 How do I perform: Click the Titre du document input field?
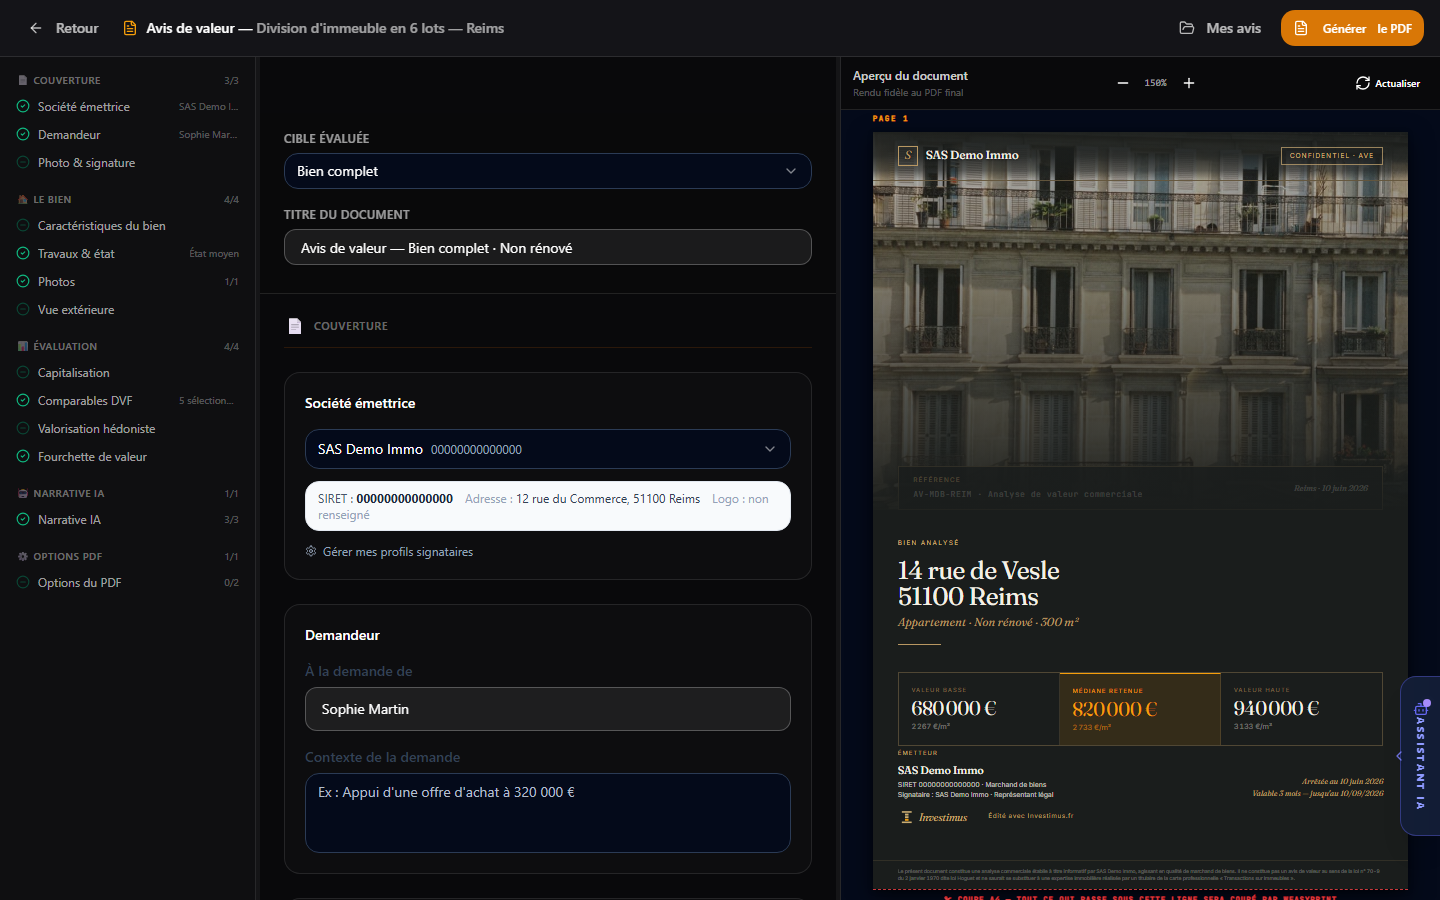click(547, 247)
